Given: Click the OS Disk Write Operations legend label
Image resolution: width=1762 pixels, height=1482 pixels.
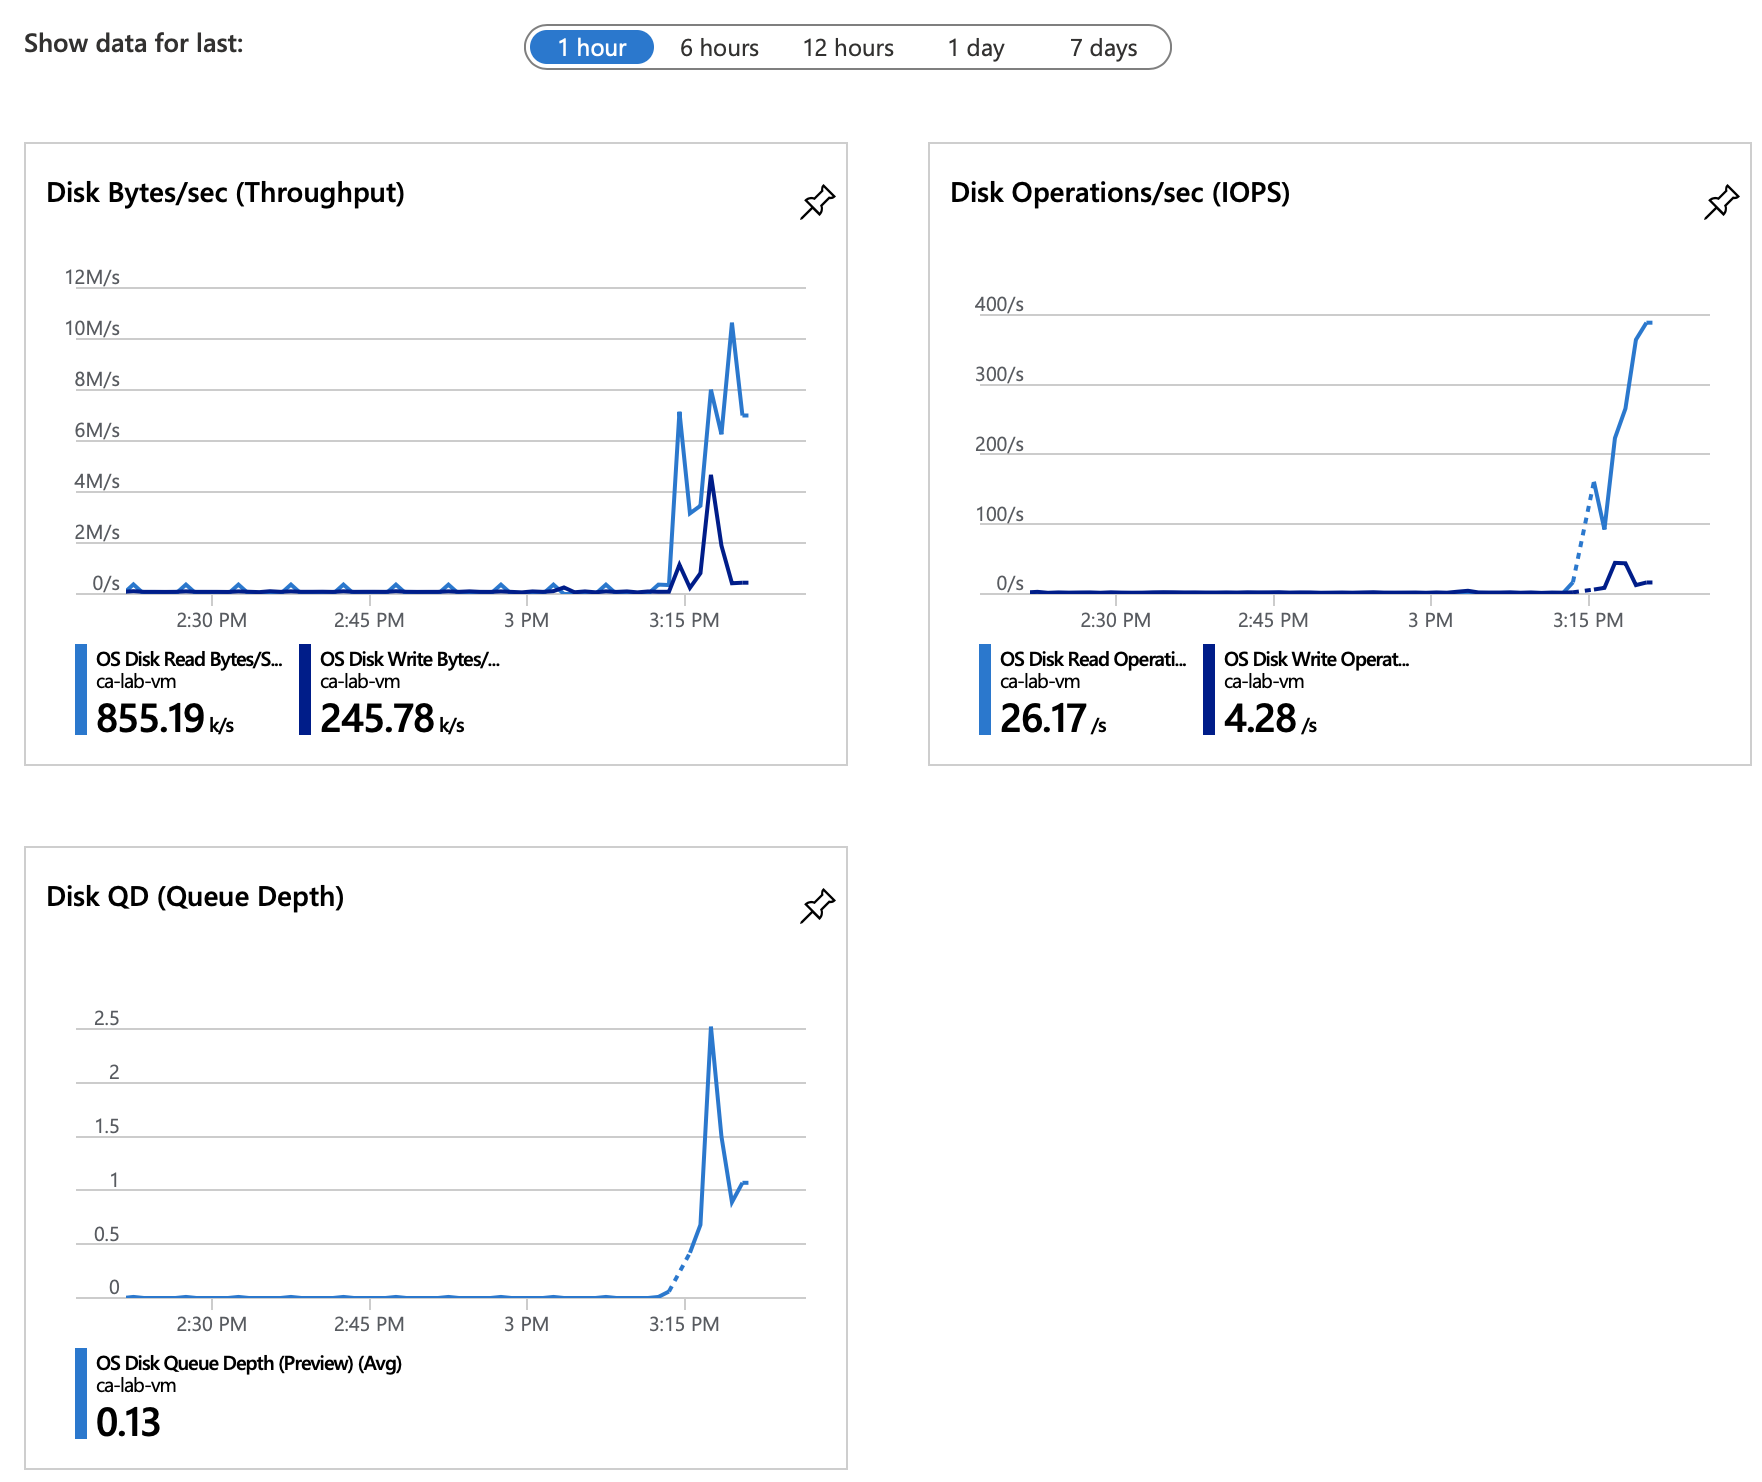Looking at the screenshot, I should coord(1316,659).
